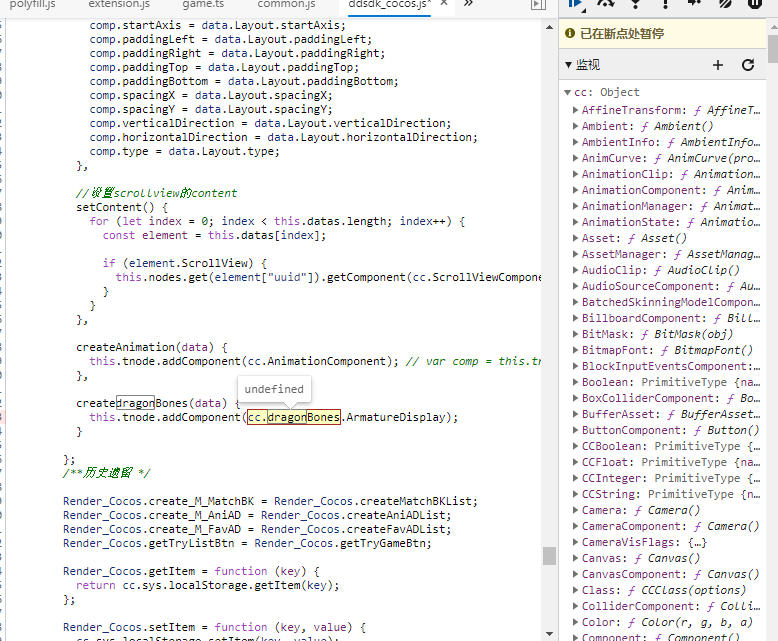Toggle pause on exceptions icon
The width and height of the screenshot is (778, 641).
tap(755, 3)
